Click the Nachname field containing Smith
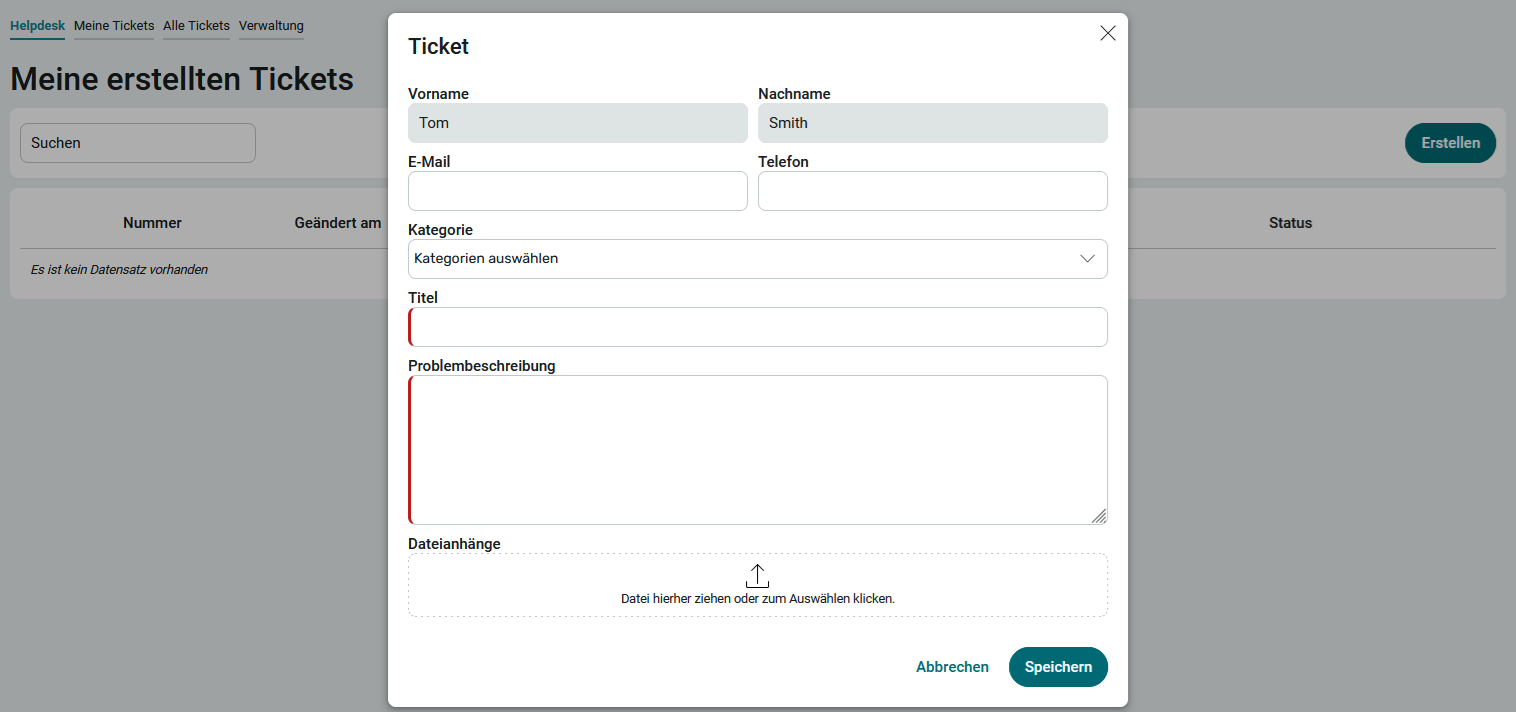This screenshot has height=712, width=1516. click(x=932, y=123)
